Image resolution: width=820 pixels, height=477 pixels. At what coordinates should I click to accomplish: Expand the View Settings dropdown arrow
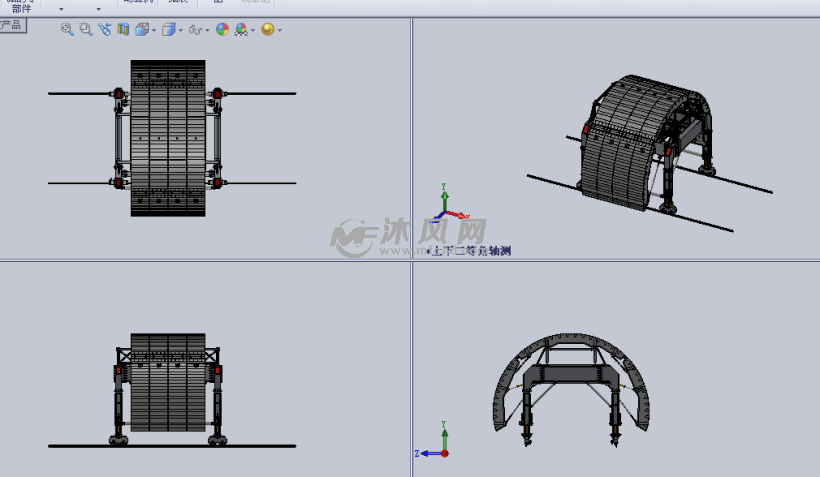pos(279,31)
